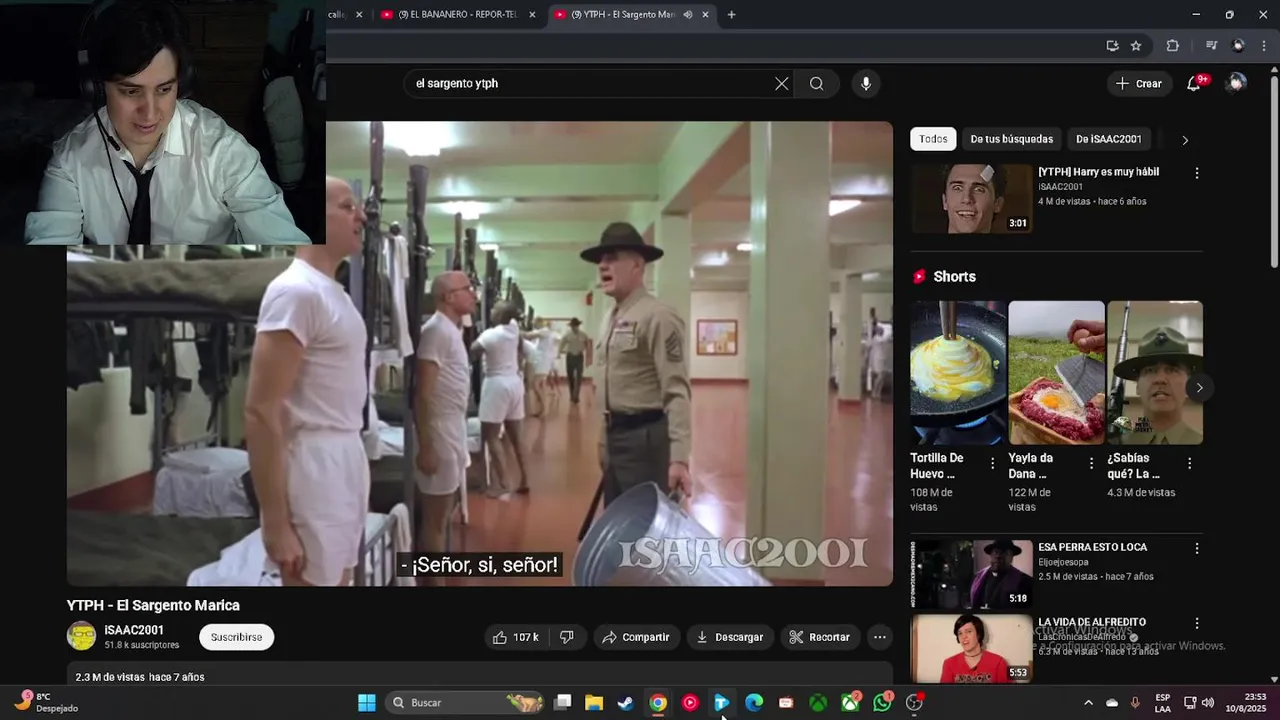Open the iSAAC2001 channel avatar
The width and height of the screenshot is (1280, 720).
tap(81, 636)
